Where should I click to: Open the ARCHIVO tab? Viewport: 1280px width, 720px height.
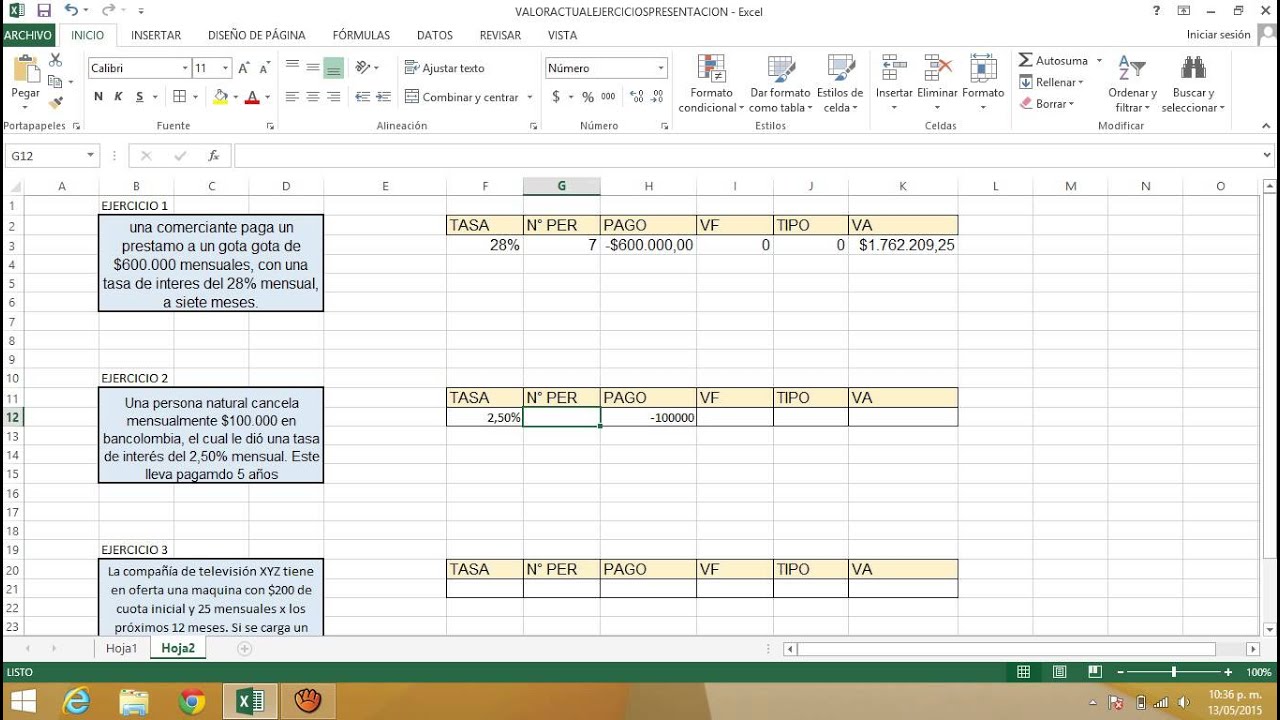27,35
